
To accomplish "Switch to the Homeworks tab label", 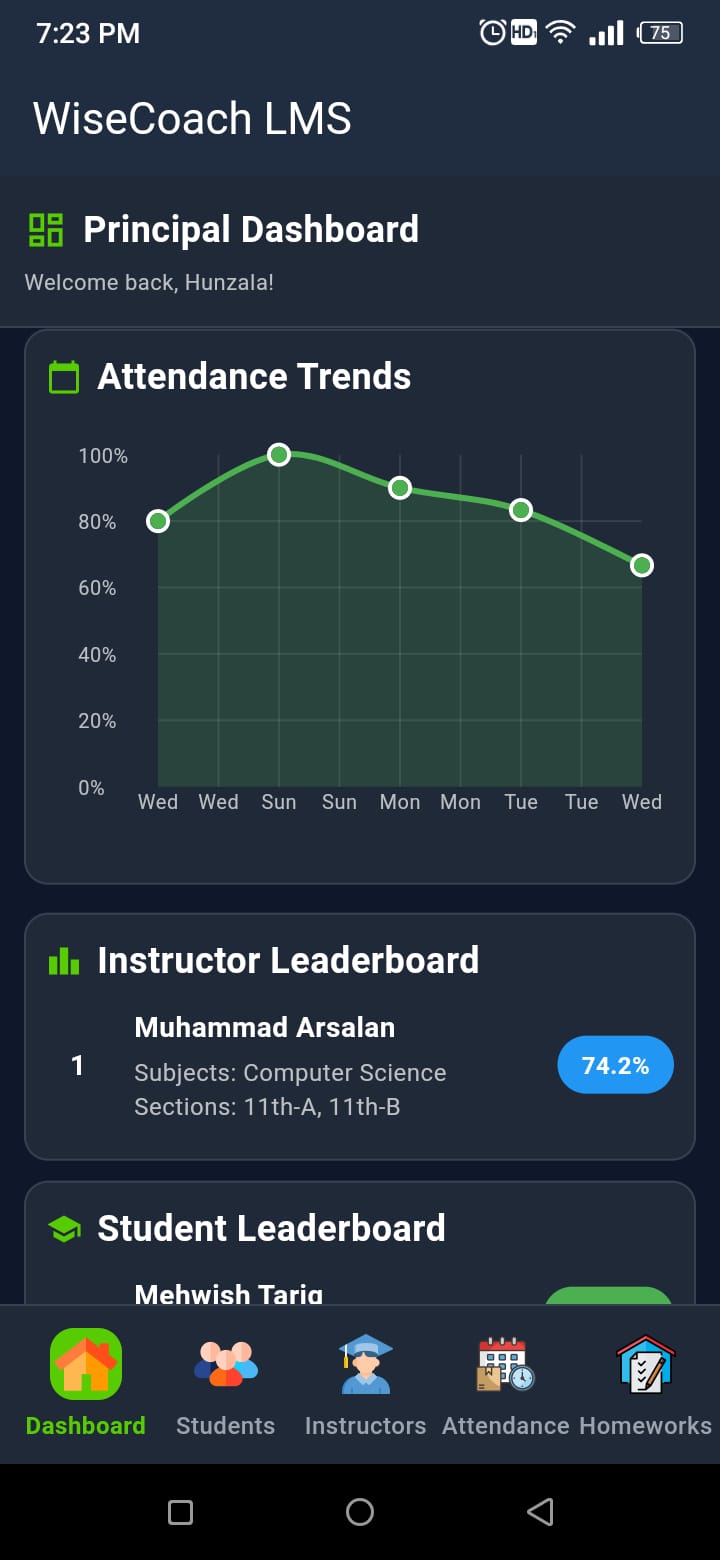I will (x=646, y=1425).
